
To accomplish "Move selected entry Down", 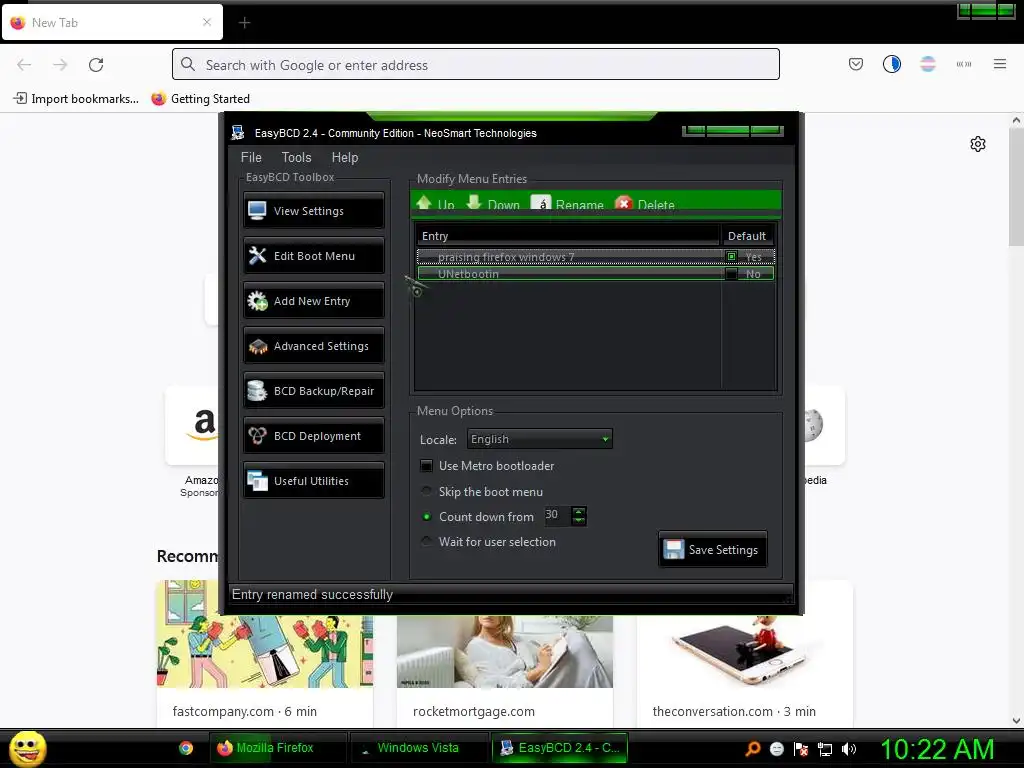I will pos(493,204).
